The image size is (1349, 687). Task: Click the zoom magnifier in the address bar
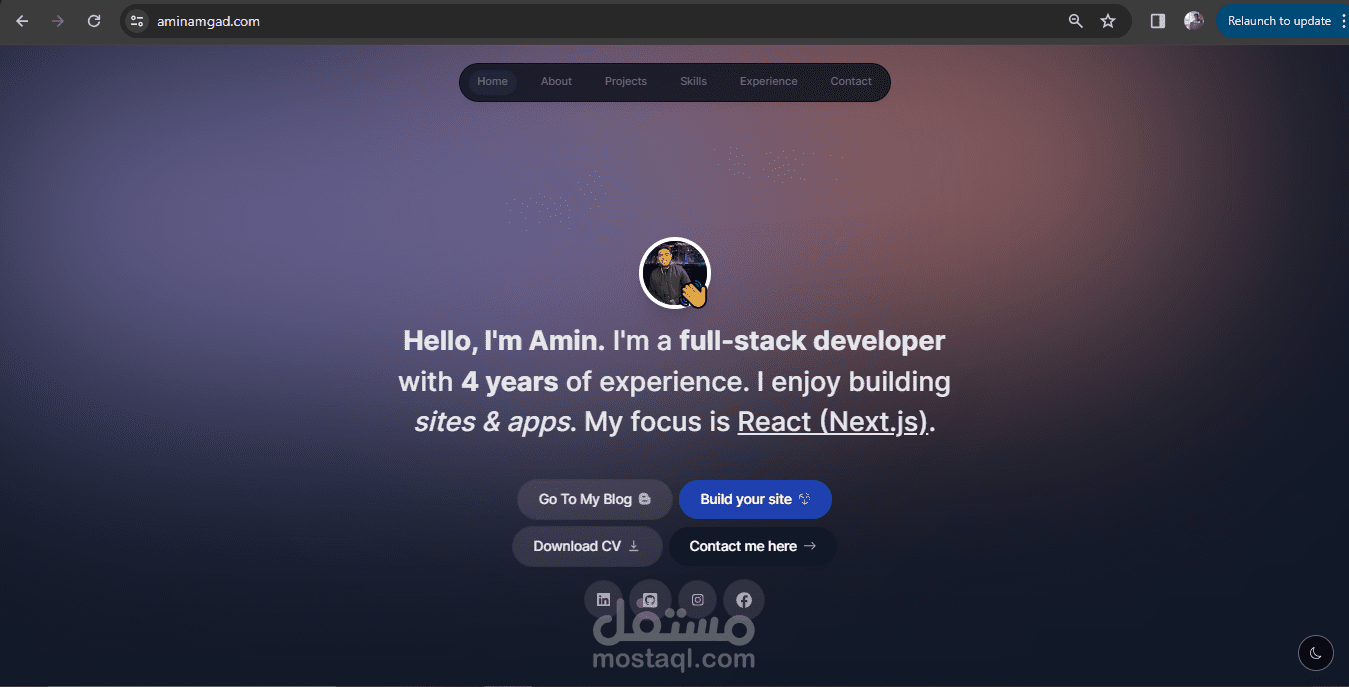(x=1075, y=20)
